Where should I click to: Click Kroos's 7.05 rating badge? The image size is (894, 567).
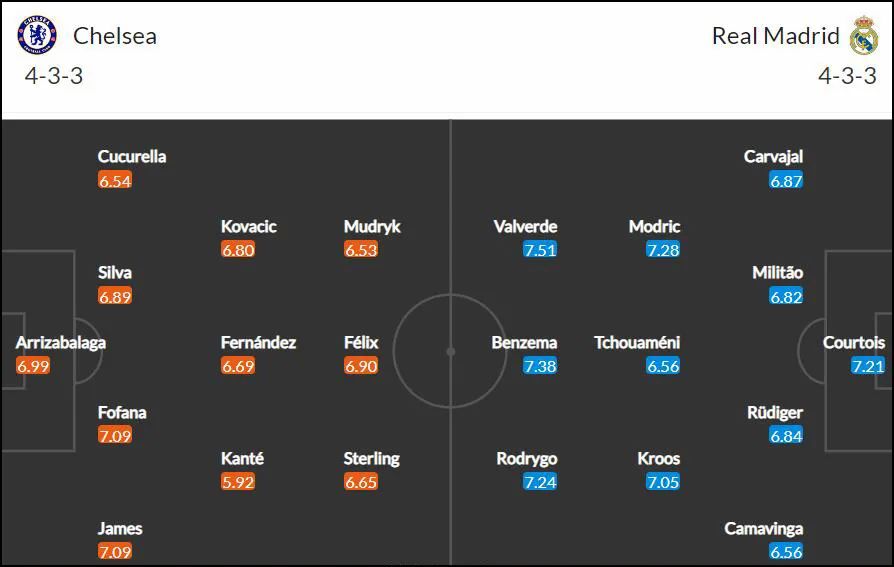(663, 481)
